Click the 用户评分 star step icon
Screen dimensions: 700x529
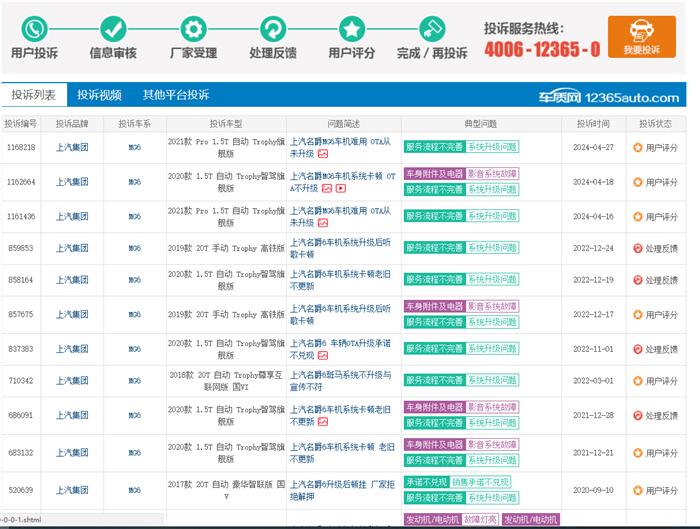[352, 29]
